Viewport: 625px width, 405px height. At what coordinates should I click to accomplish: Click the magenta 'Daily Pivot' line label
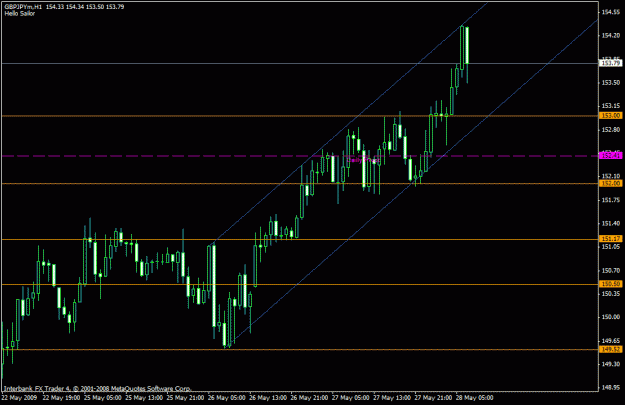click(363, 160)
